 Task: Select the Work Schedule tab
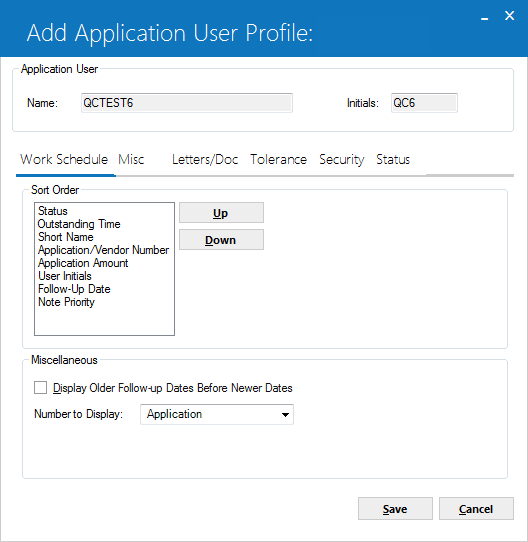(x=64, y=159)
